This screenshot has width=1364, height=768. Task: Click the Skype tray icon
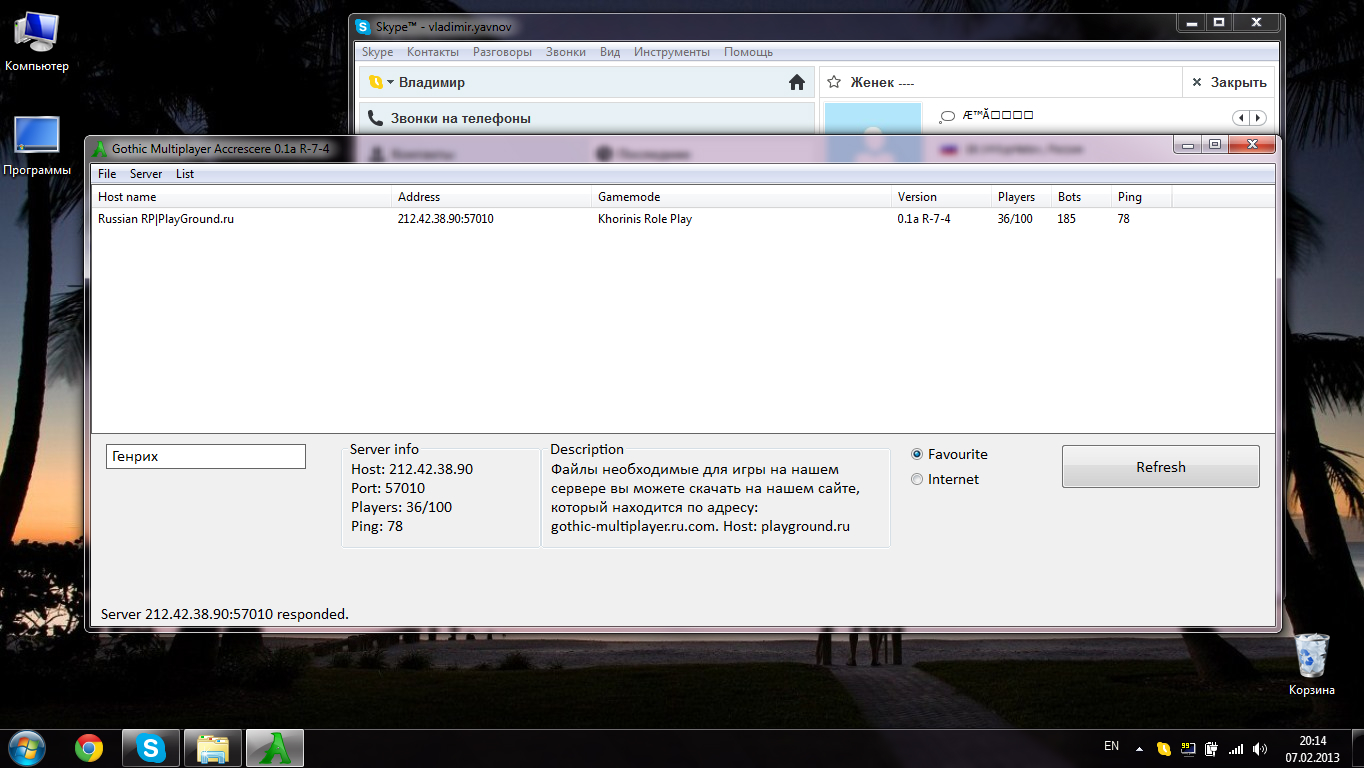(x=1163, y=748)
